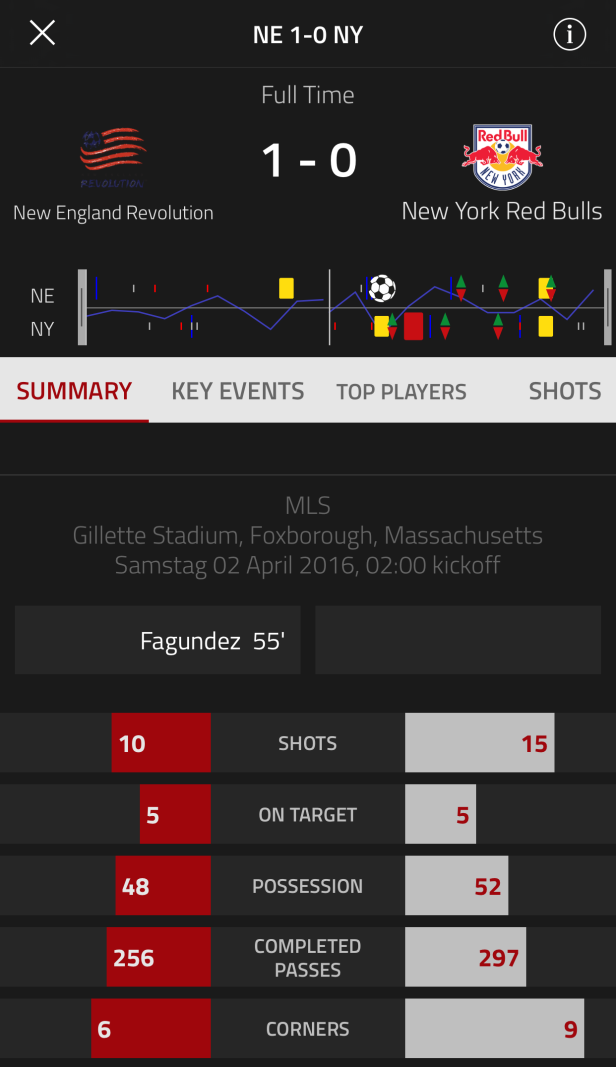Screen dimensions: 616x1067
Task: Switch to the Key Events tab
Action: click(238, 391)
